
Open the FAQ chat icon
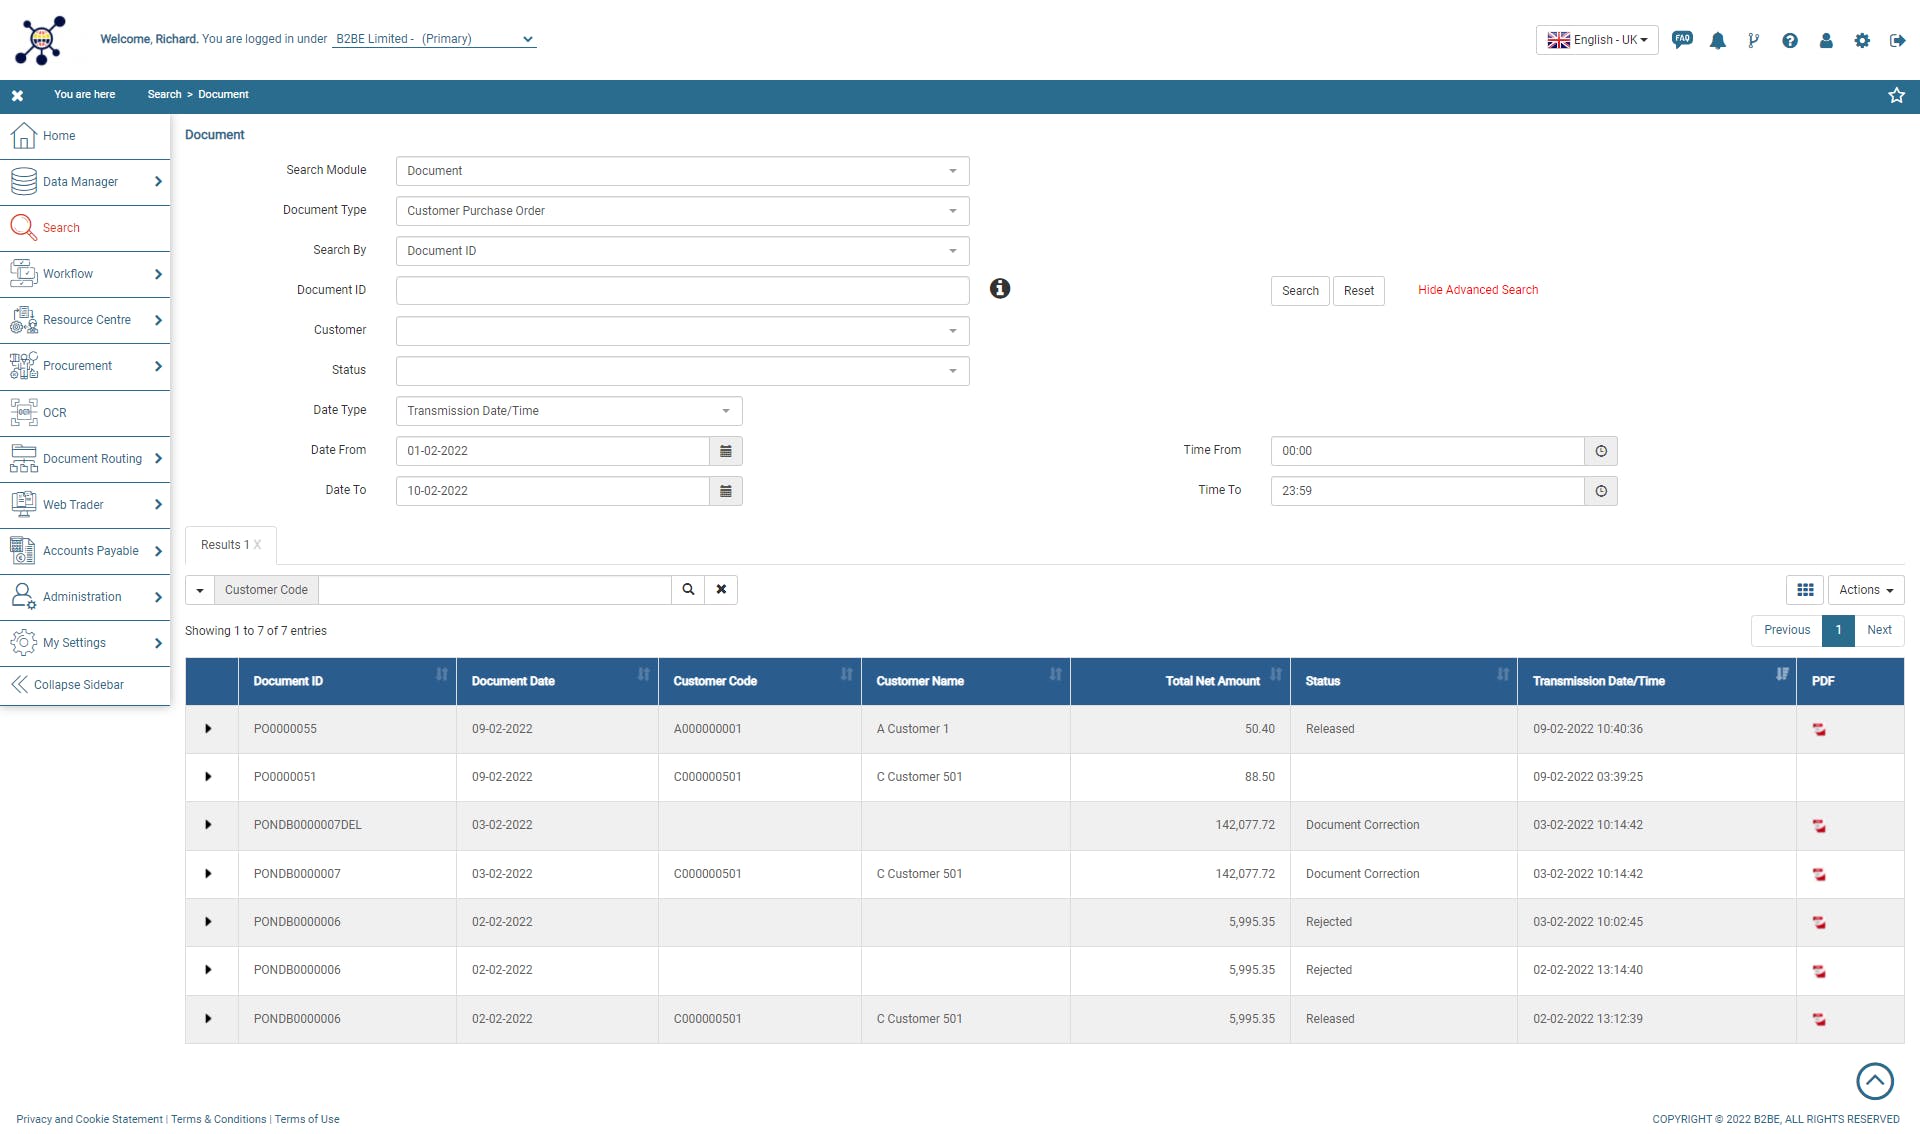point(1682,40)
